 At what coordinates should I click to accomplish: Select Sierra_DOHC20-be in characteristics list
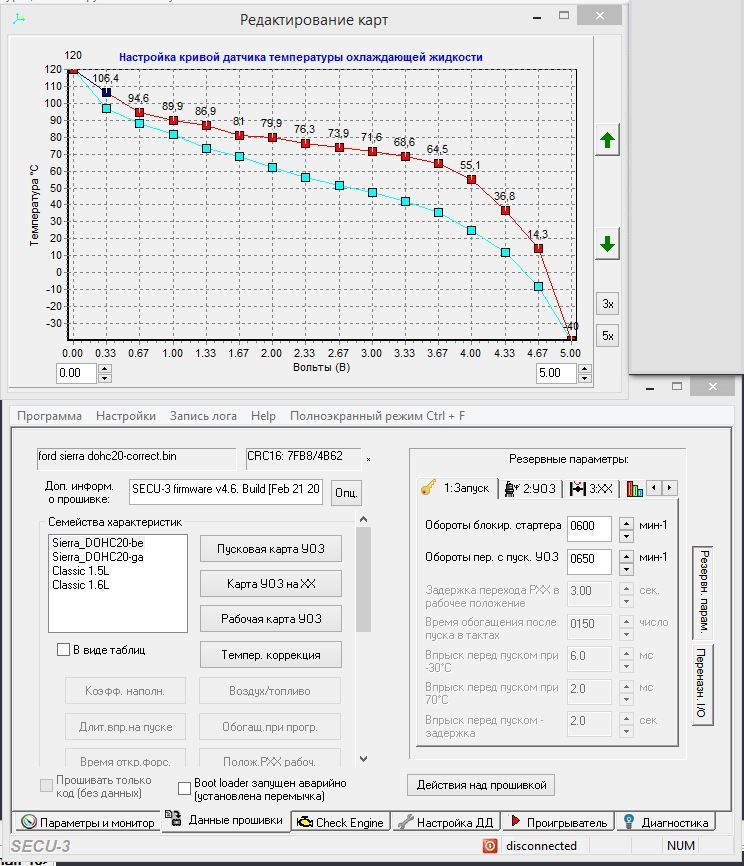pyautogui.click(x=98, y=543)
